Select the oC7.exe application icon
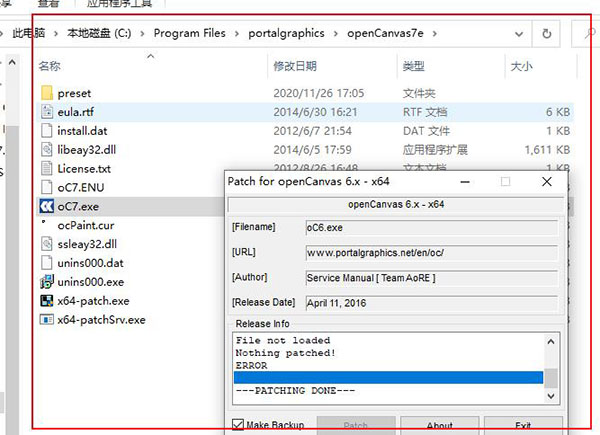 46,206
